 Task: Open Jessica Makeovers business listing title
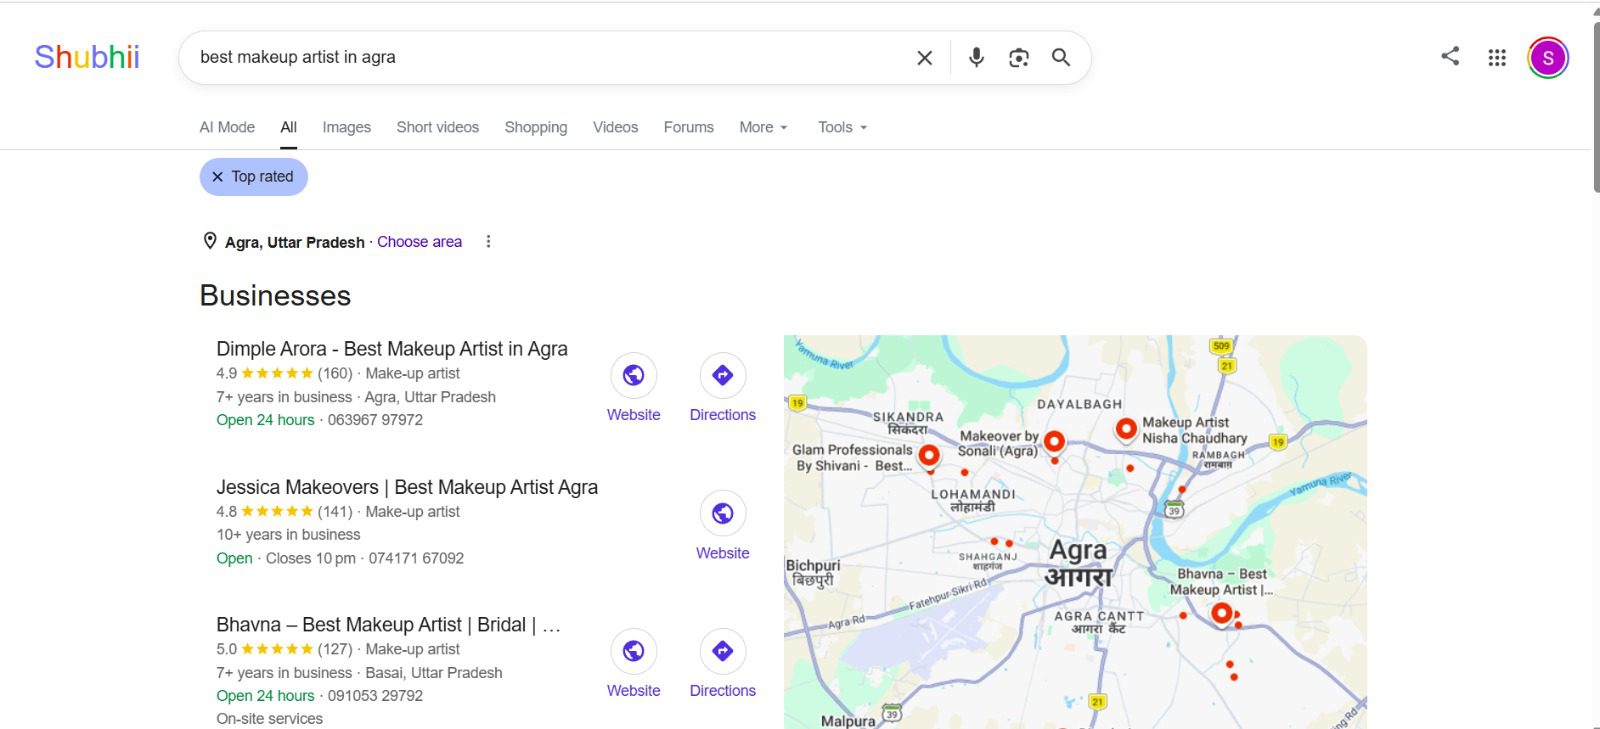coord(407,487)
